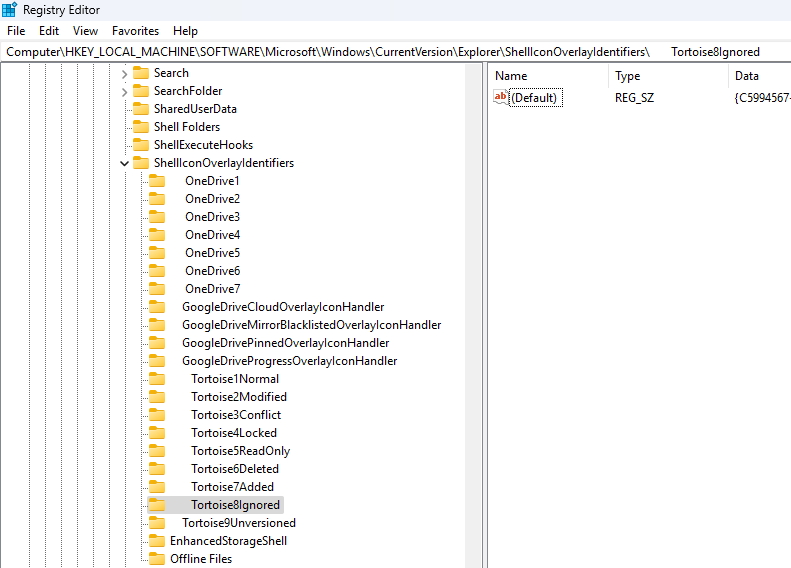The height and width of the screenshot is (568, 791).
Task: Open the Favorites menu
Action: pos(135,31)
